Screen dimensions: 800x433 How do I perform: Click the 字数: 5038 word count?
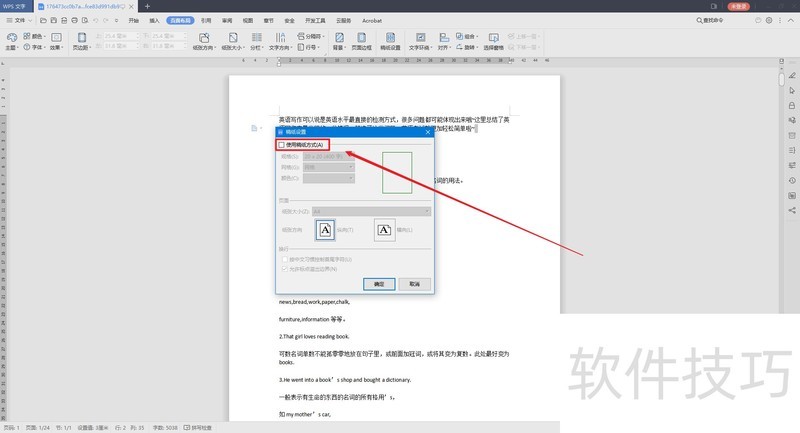coord(165,427)
